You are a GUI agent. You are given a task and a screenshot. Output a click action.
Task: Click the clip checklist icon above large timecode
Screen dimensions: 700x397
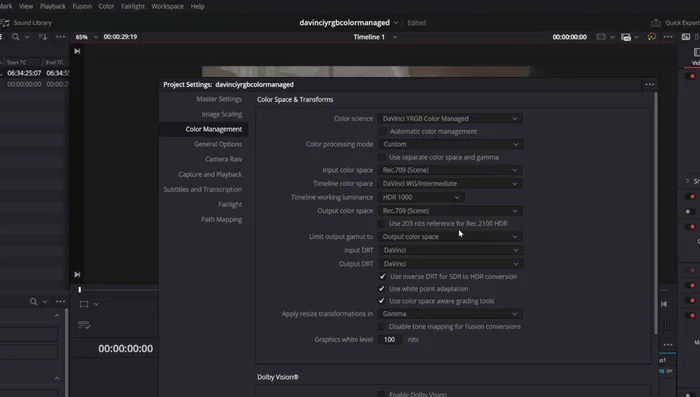coord(84,325)
